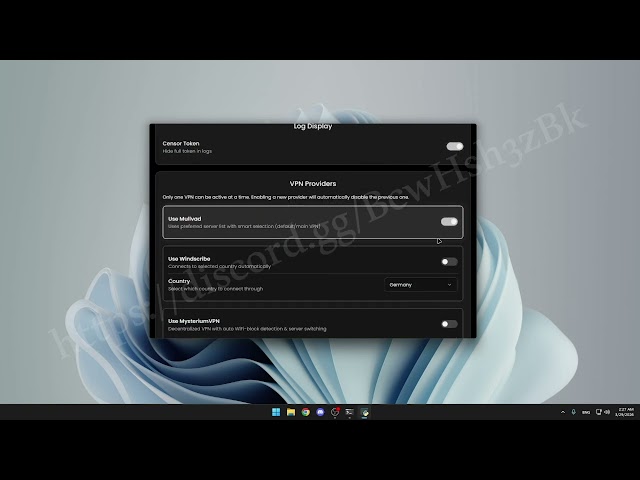Click the ENG language indicator
This screenshot has width=640, height=480.
[x=586, y=412]
